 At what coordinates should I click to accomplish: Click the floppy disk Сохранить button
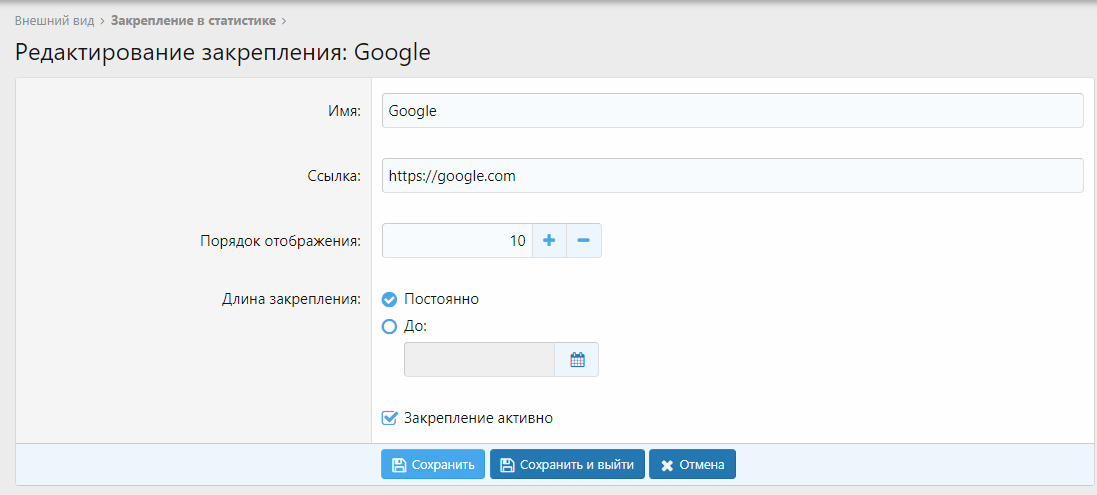[432, 465]
